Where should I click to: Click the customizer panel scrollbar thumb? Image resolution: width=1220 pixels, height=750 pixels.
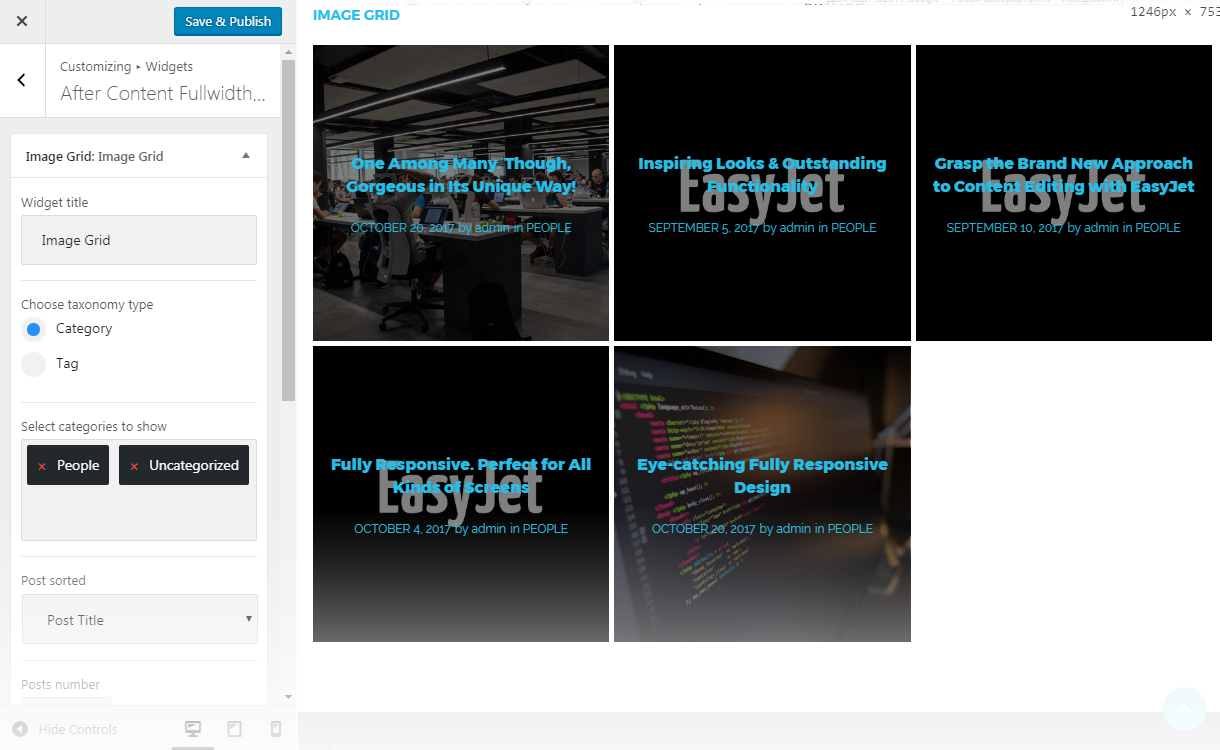[289, 230]
